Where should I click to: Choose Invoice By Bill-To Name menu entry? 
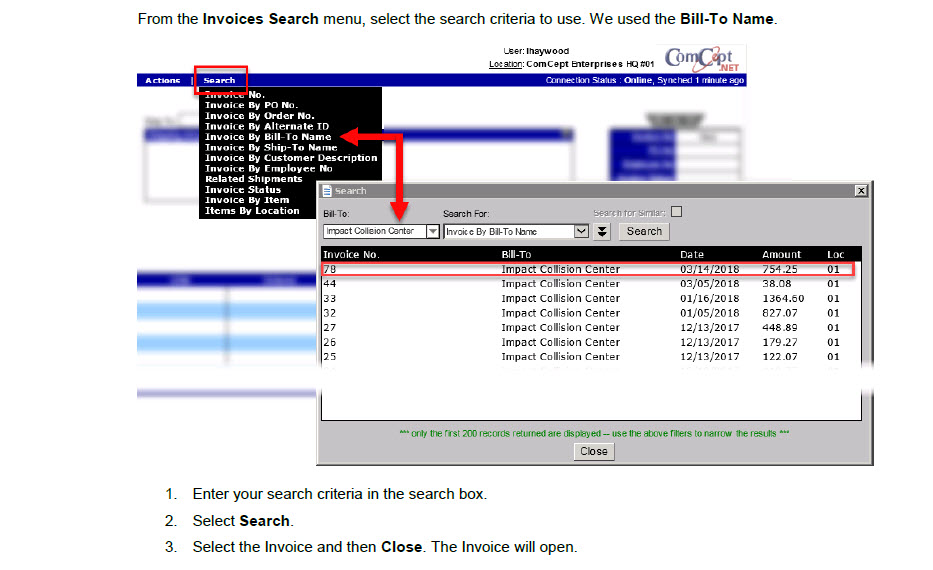(267, 137)
